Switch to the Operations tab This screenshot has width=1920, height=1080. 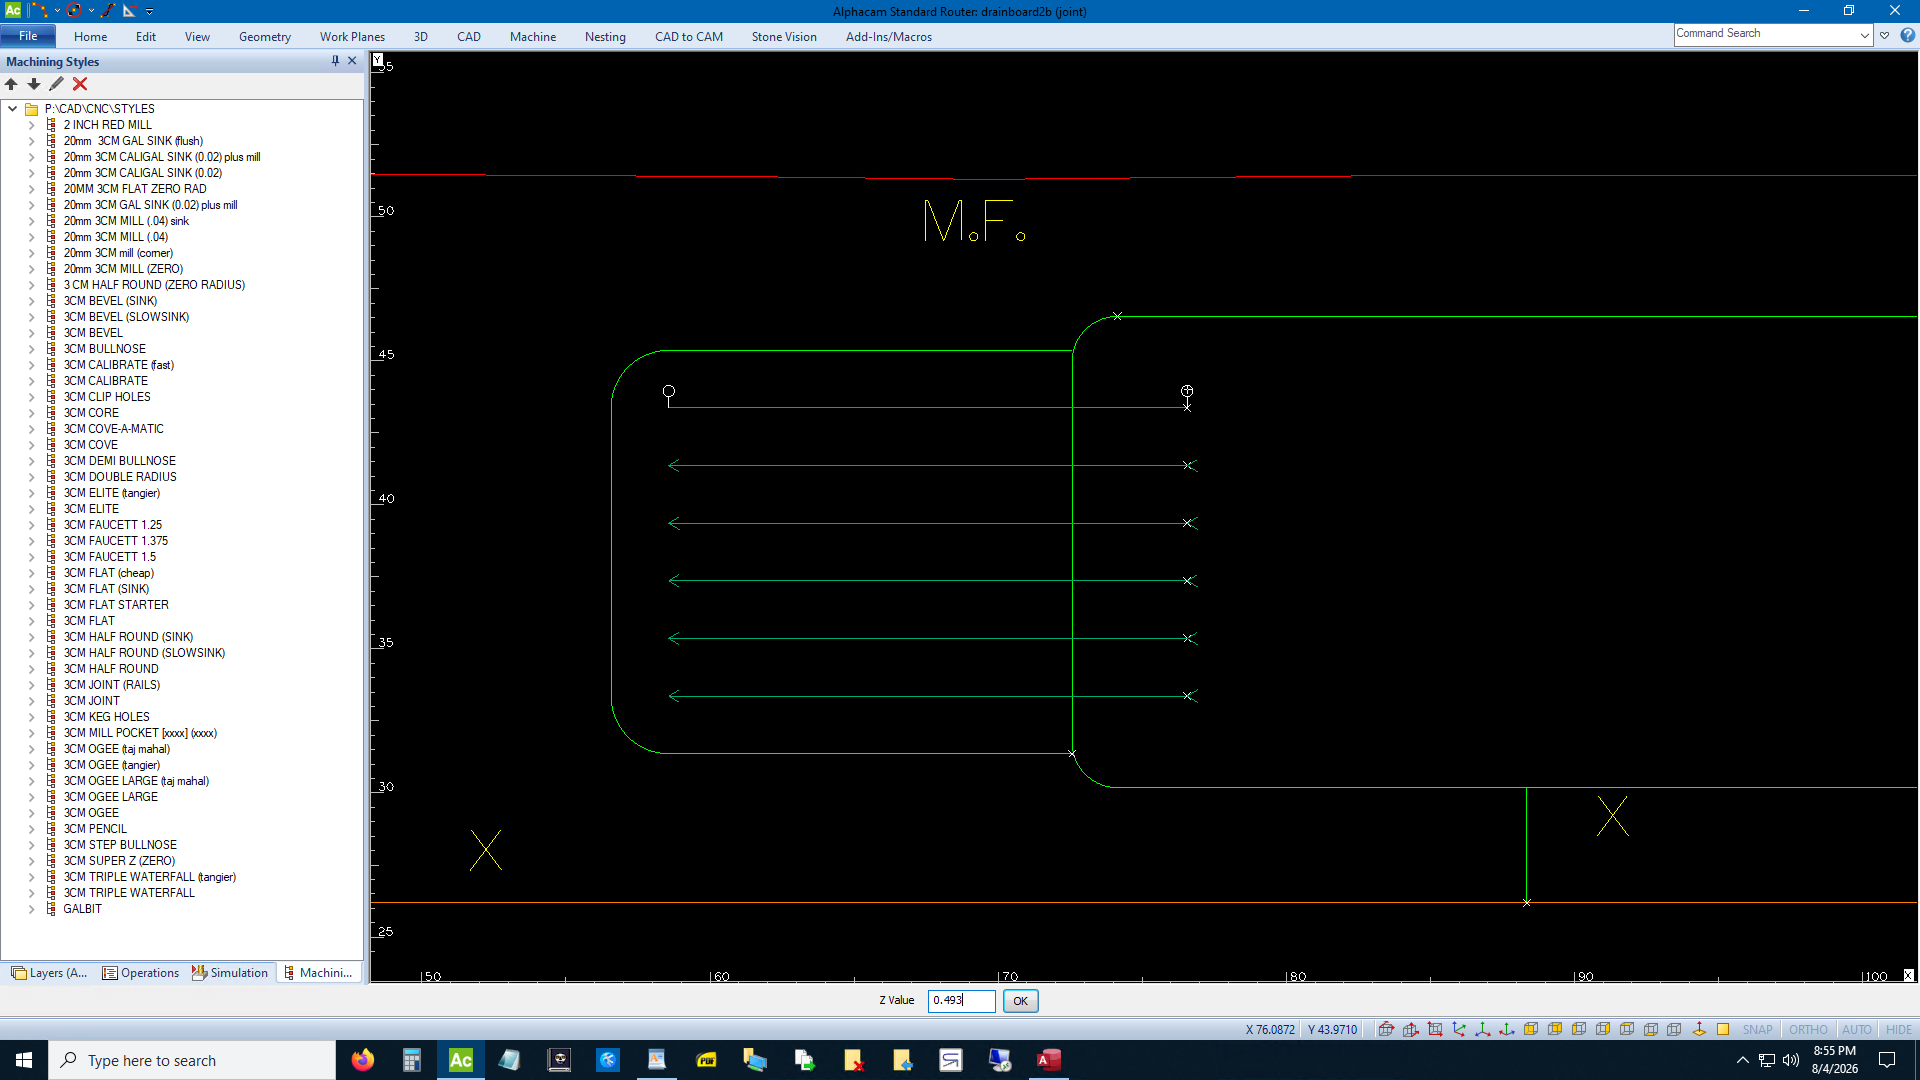(x=141, y=973)
